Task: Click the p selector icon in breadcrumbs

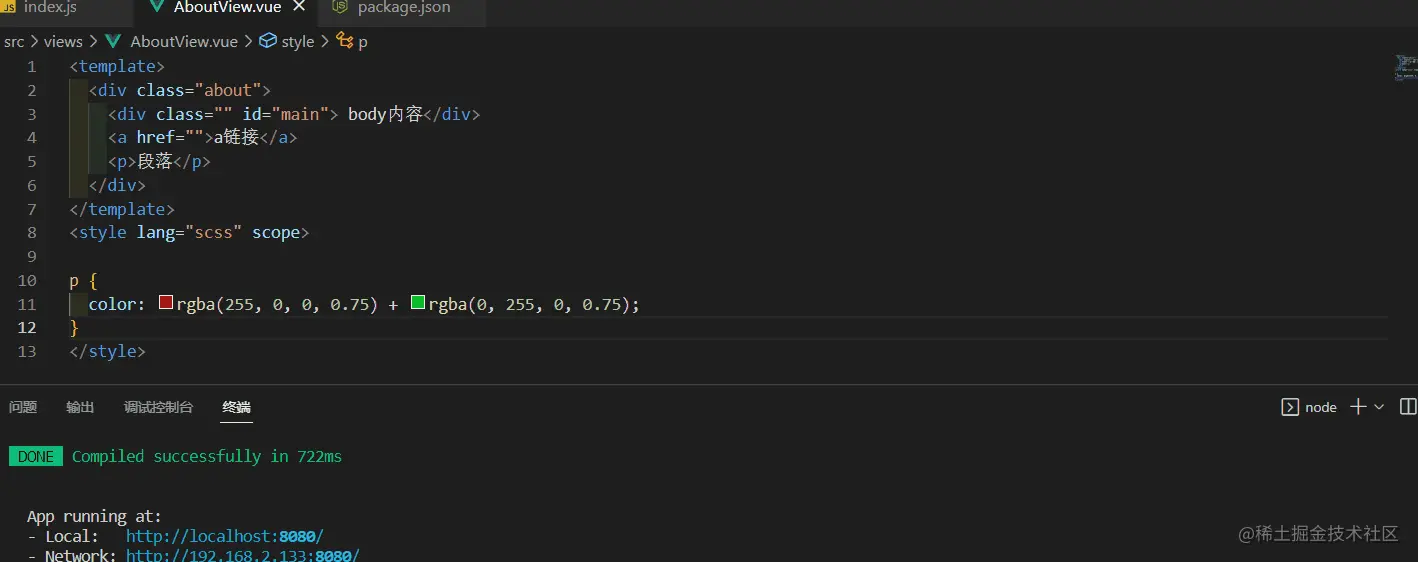Action: pos(345,41)
